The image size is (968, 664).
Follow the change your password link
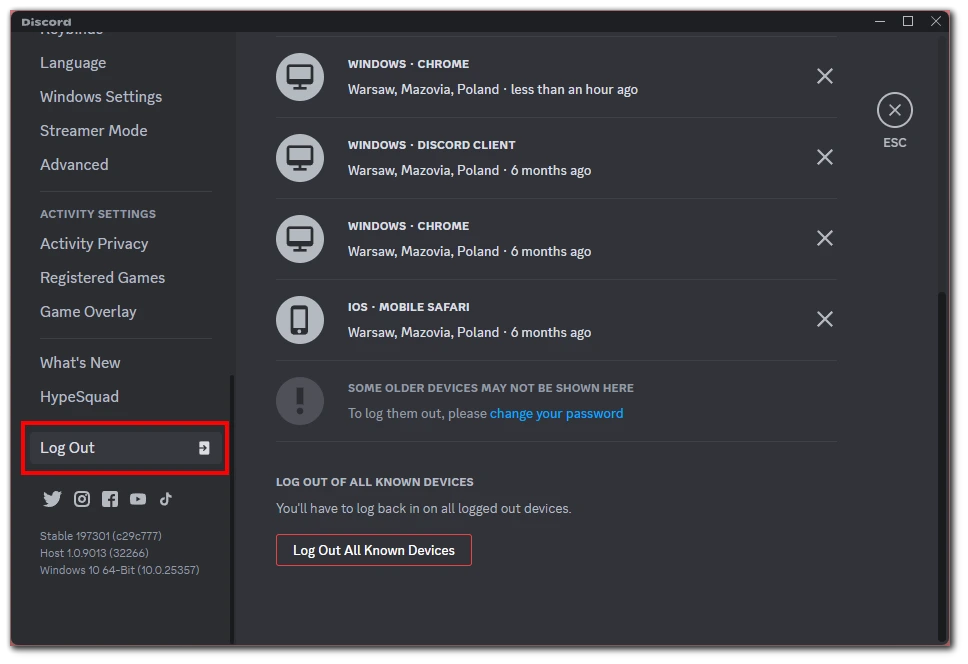(556, 414)
